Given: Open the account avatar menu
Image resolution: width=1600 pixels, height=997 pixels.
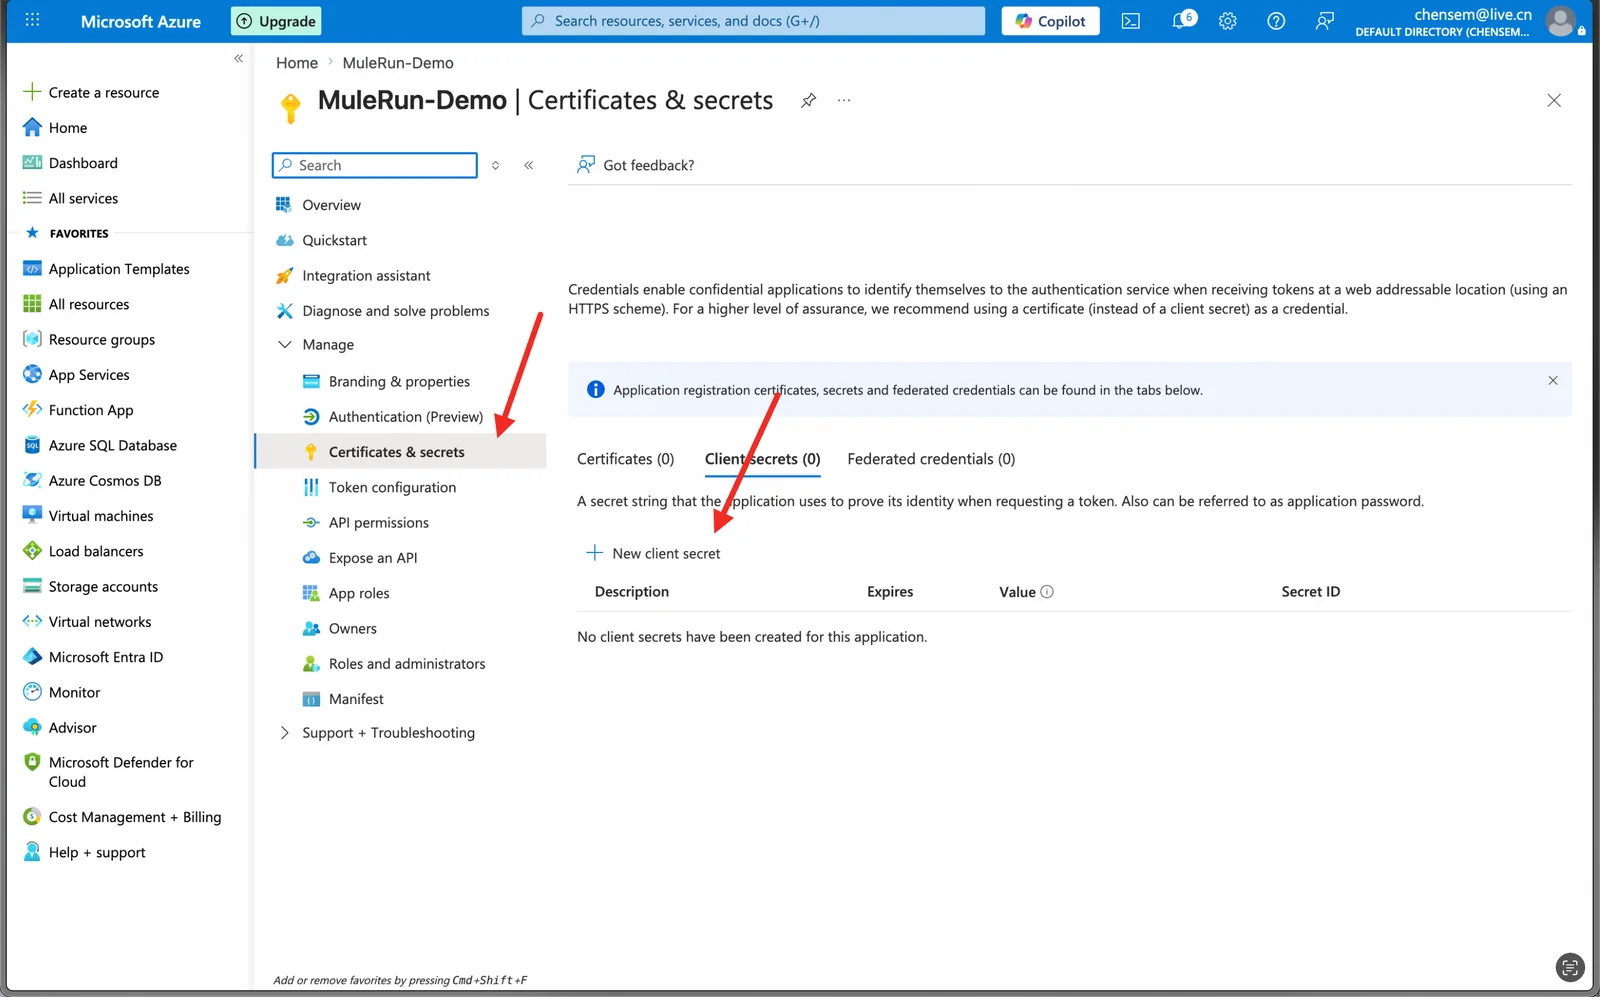Looking at the screenshot, I should (1560, 21).
